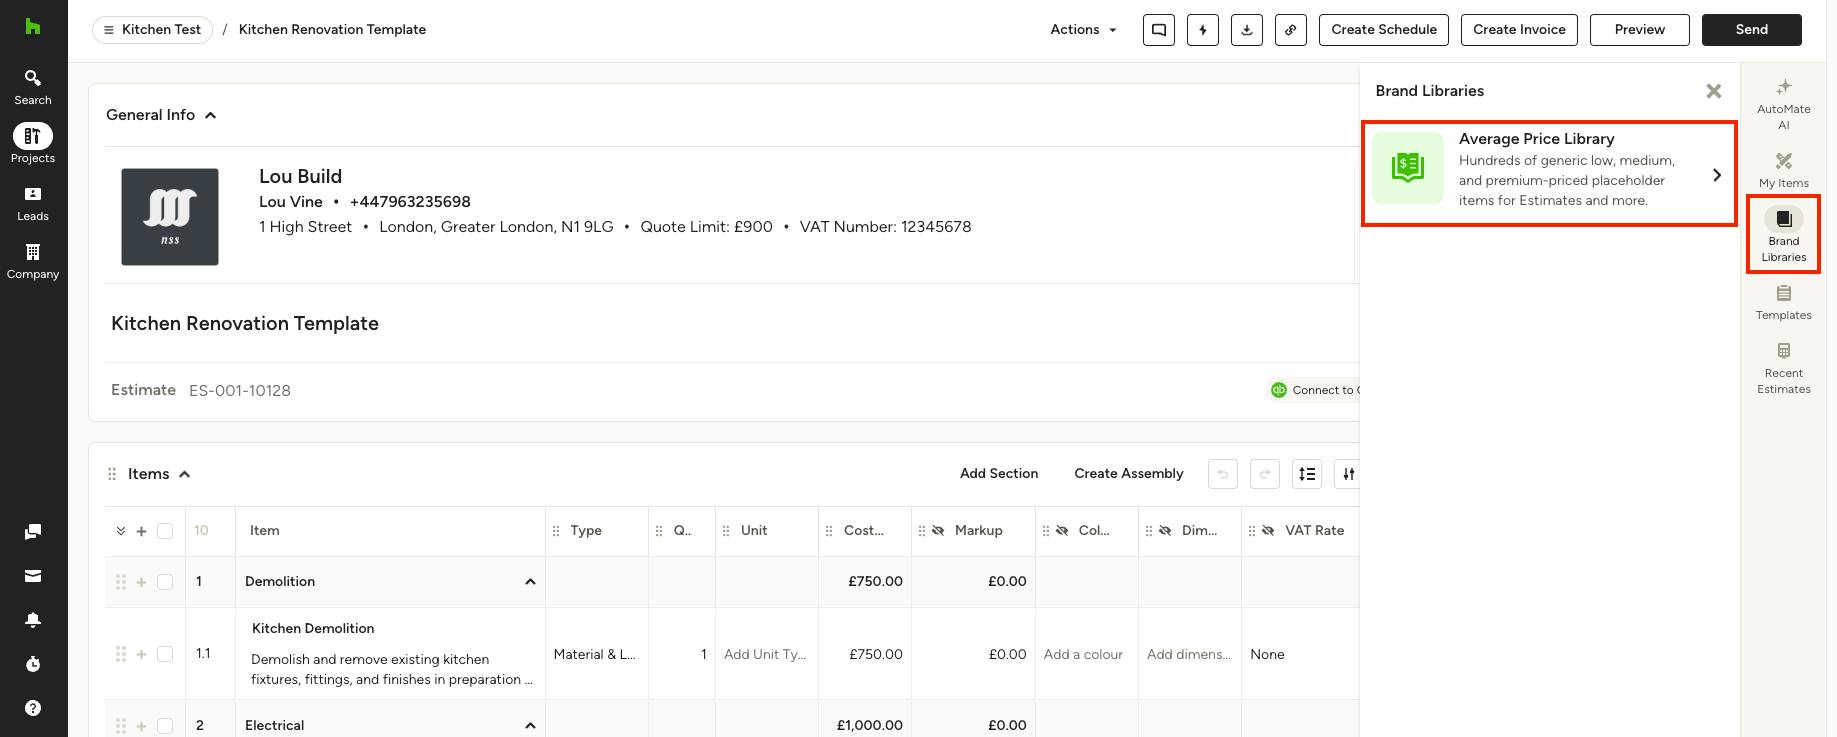Open the Average Price Library
1837x737 pixels.
pyautogui.click(x=1549, y=174)
